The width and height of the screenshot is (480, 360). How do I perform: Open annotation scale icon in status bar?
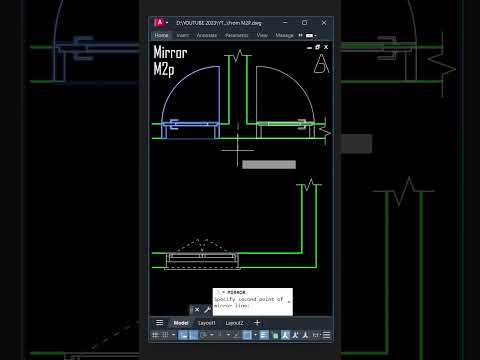click(305, 335)
